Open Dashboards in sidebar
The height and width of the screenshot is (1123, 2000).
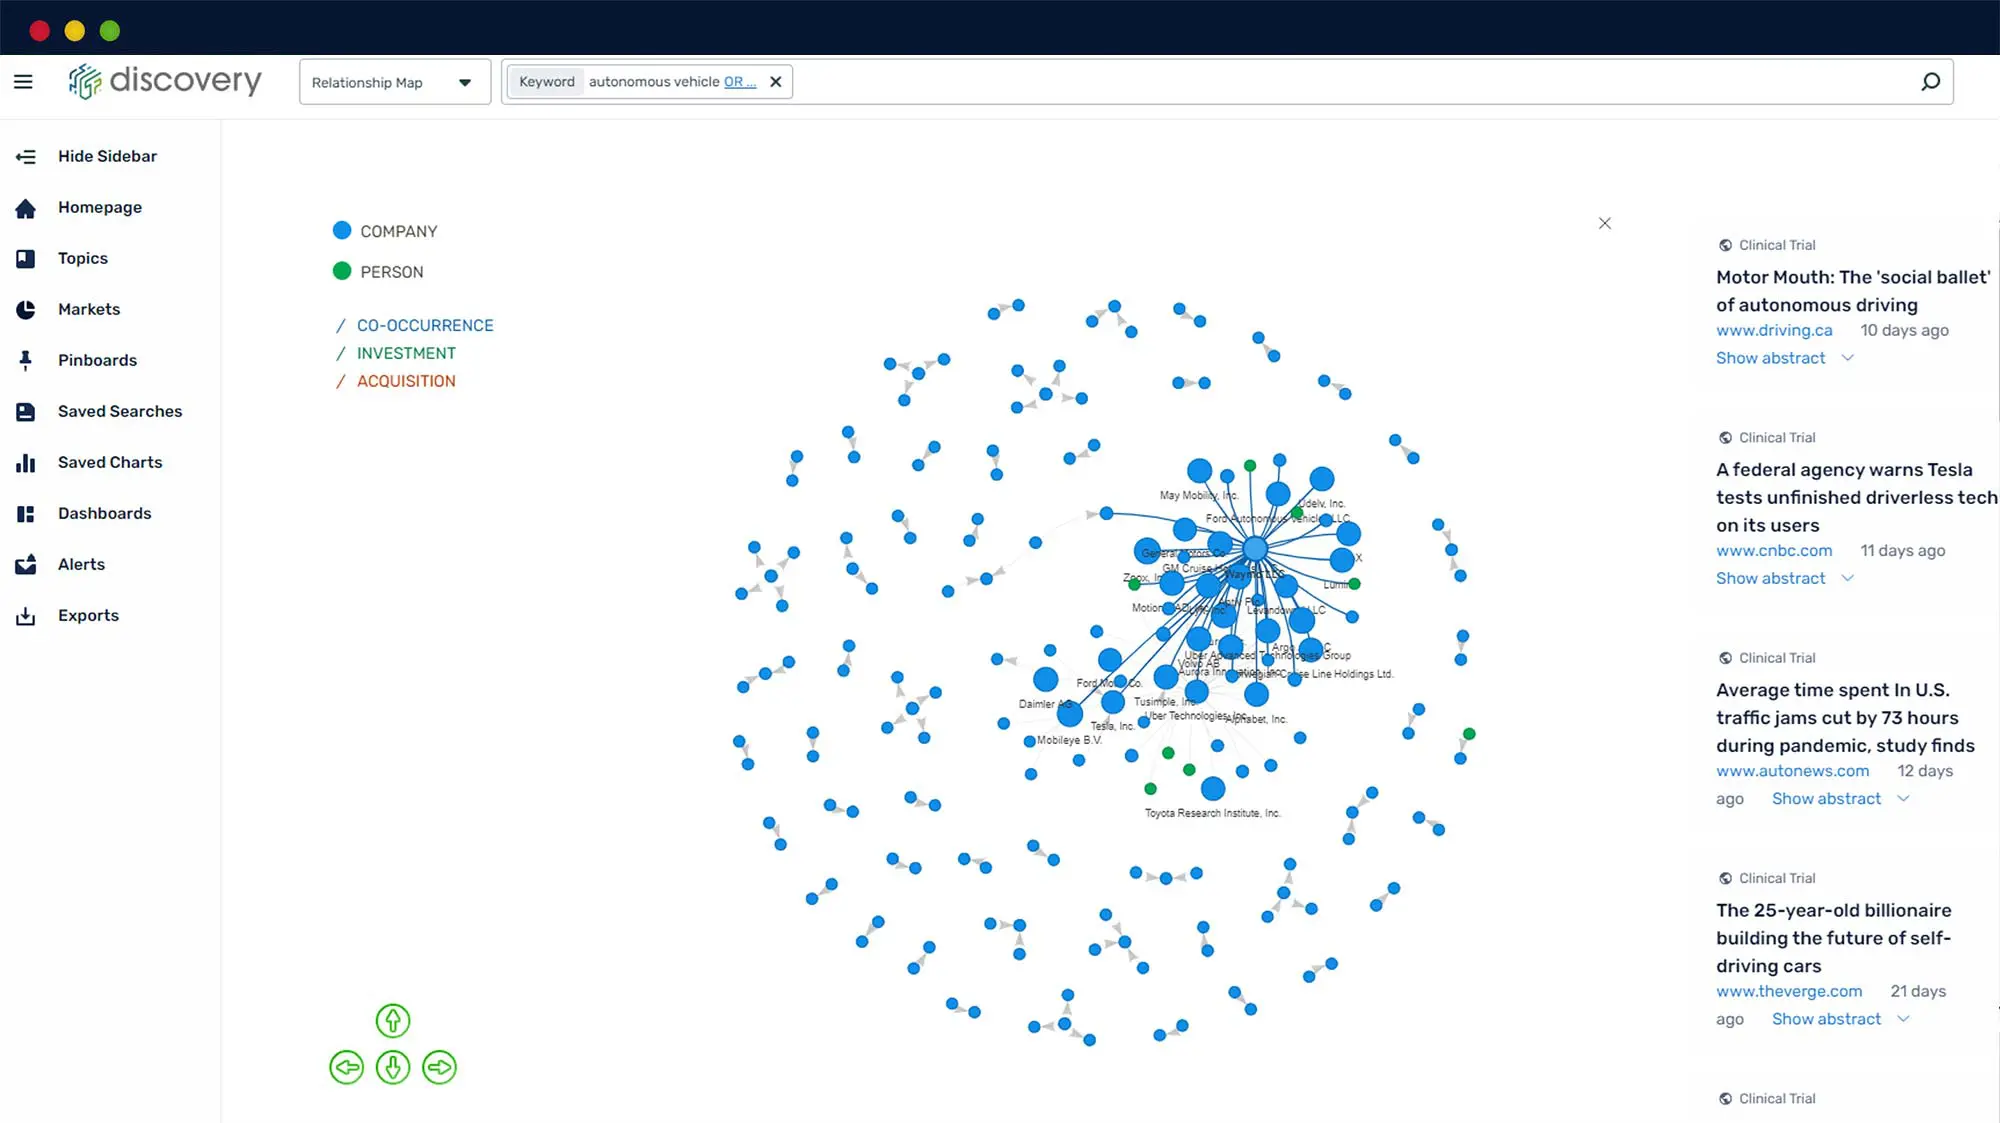105,513
